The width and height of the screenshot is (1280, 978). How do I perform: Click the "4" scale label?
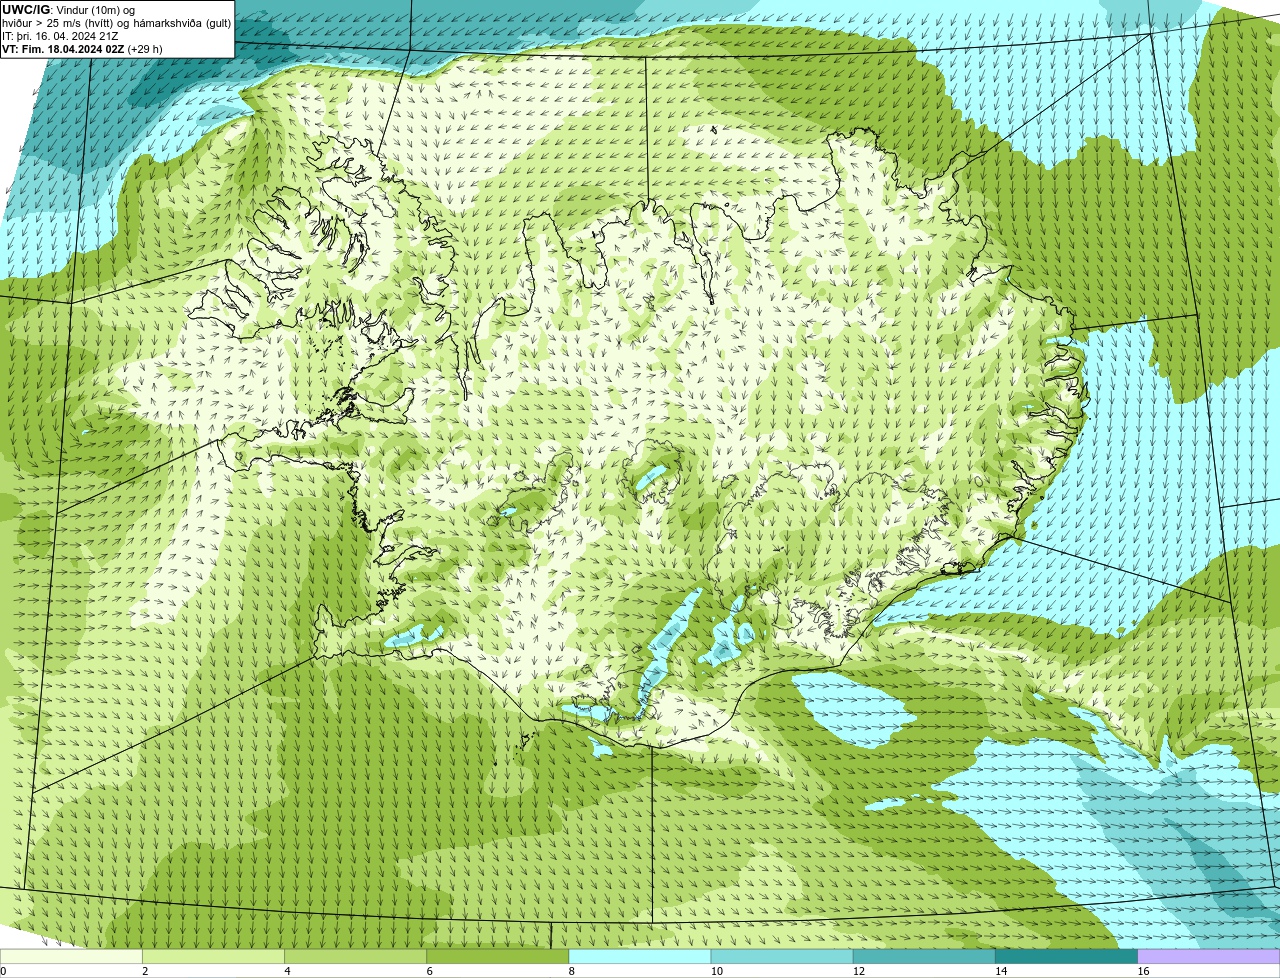[287, 971]
